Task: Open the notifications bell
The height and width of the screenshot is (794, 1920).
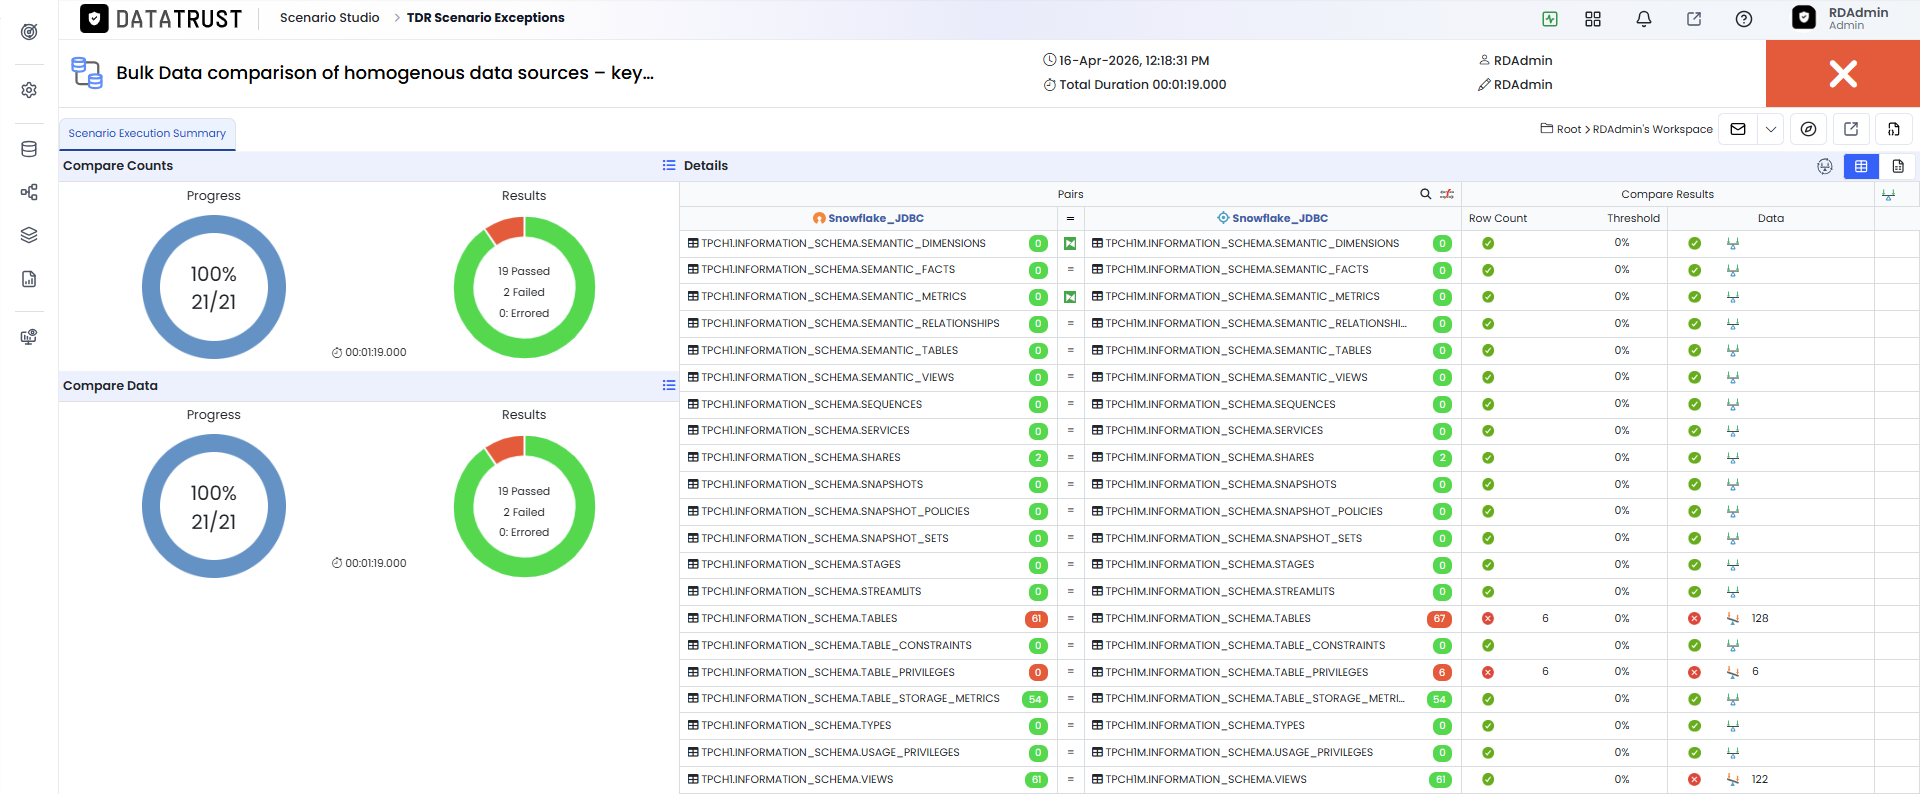Action: 1643,19
